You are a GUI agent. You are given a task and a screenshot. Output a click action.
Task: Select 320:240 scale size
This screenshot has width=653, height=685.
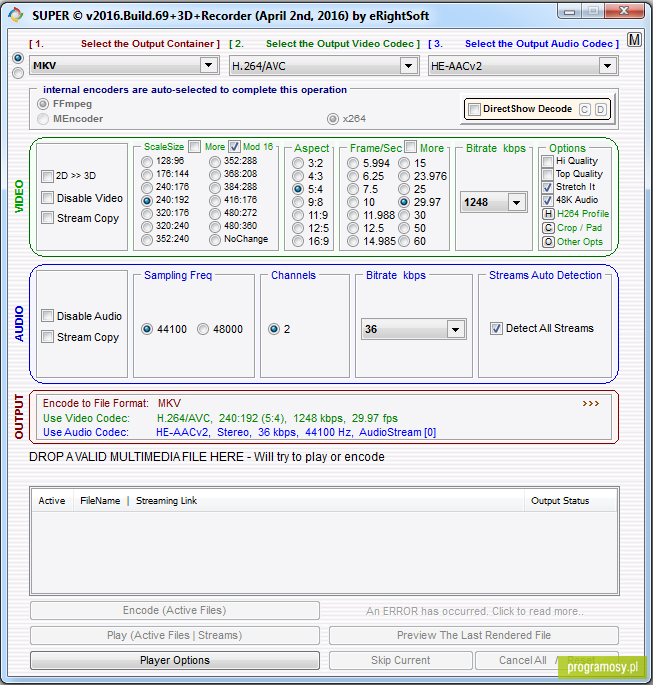[x=147, y=226]
